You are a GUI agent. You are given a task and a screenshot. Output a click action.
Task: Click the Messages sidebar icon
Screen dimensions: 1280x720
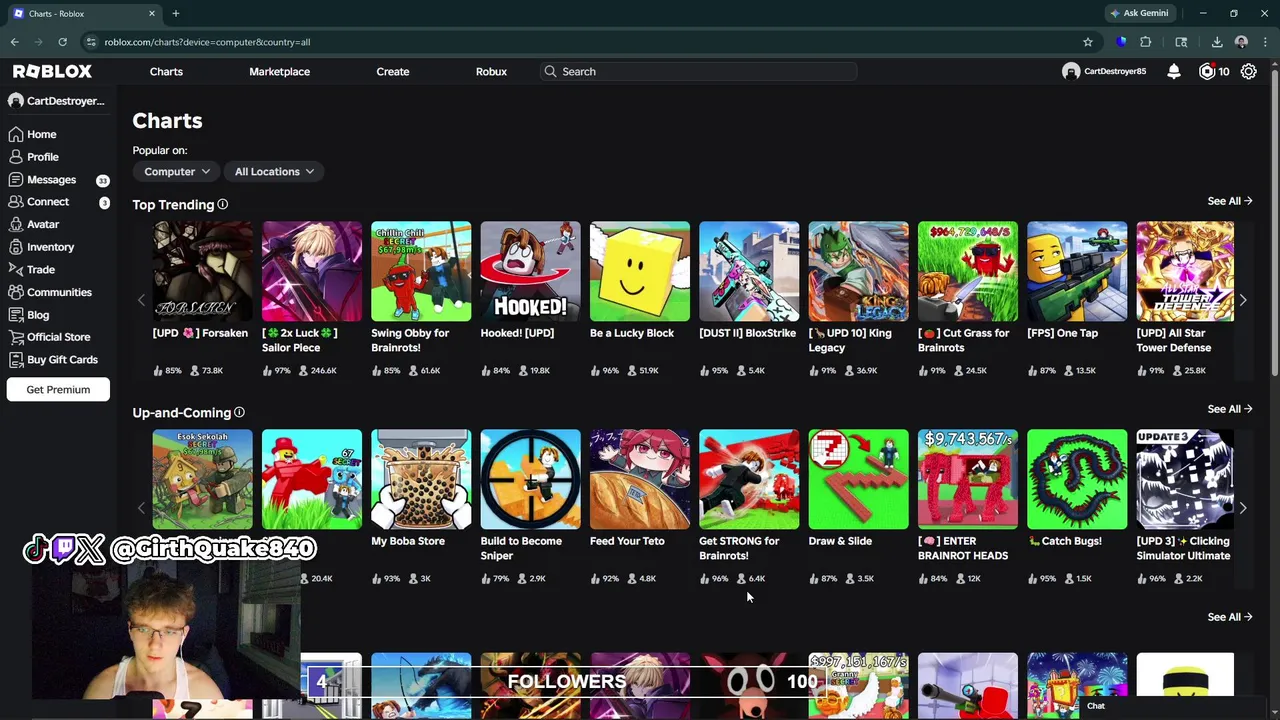pos(15,180)
